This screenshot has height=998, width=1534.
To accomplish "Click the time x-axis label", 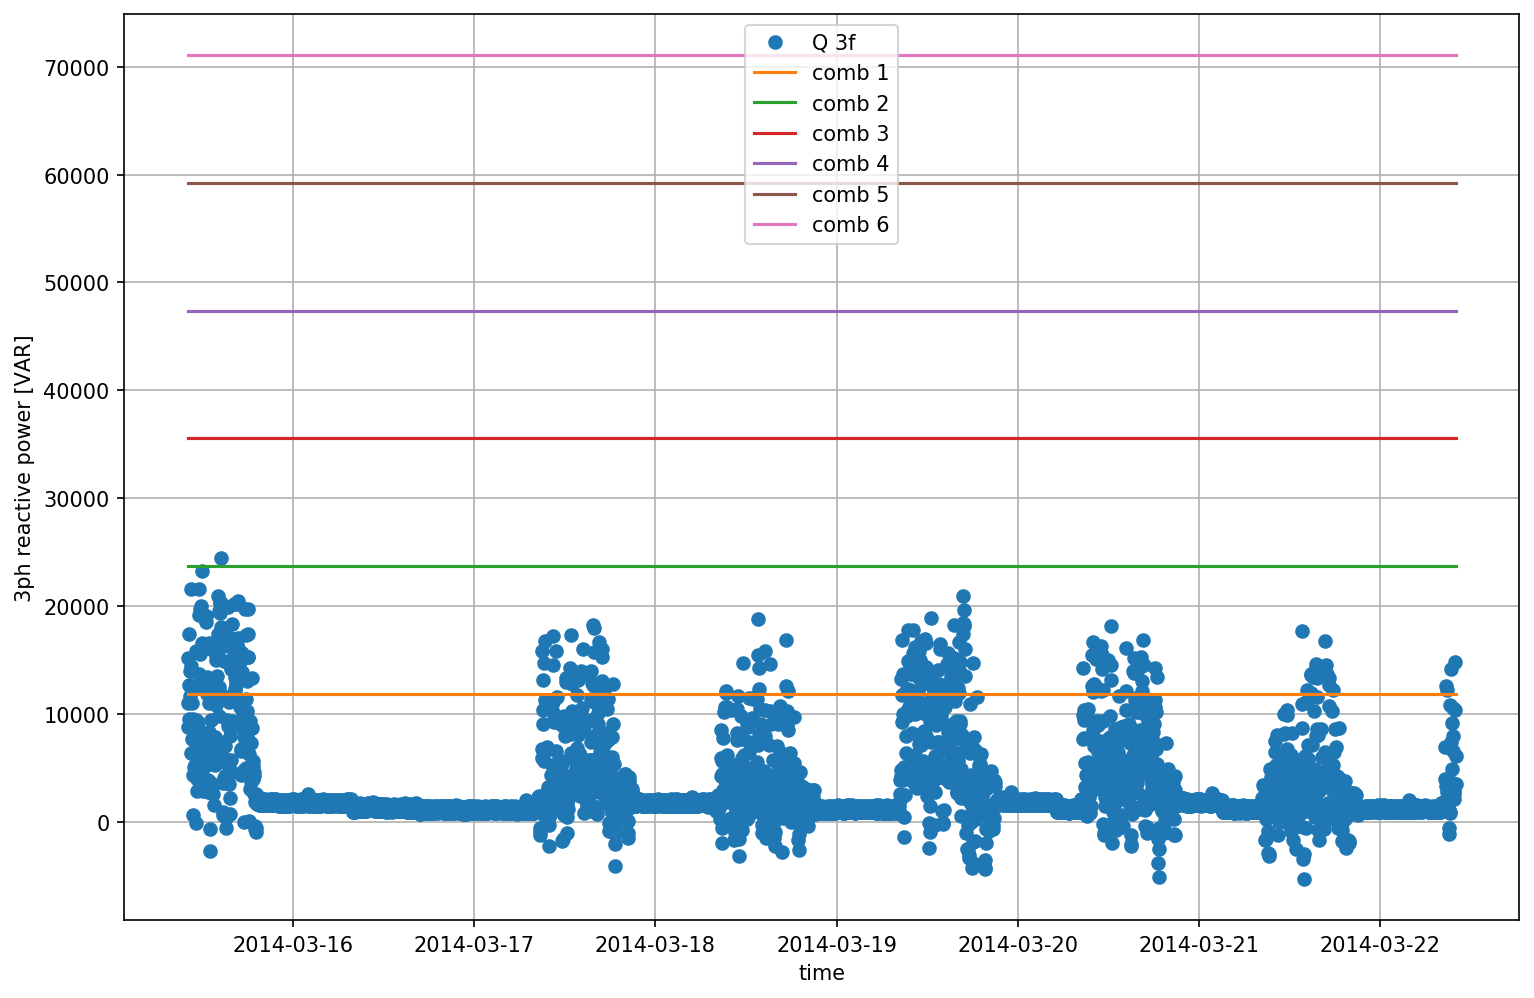I will tap(821, 973).
